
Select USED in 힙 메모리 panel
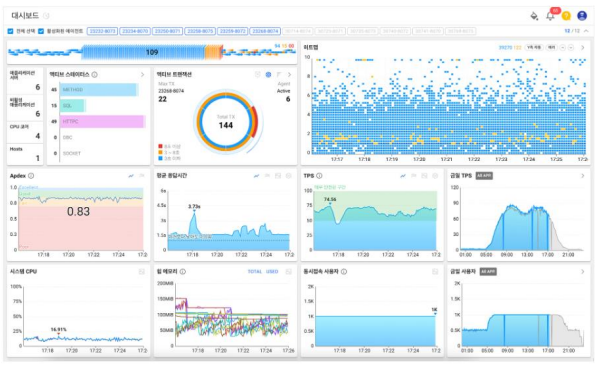coord(272,271)
